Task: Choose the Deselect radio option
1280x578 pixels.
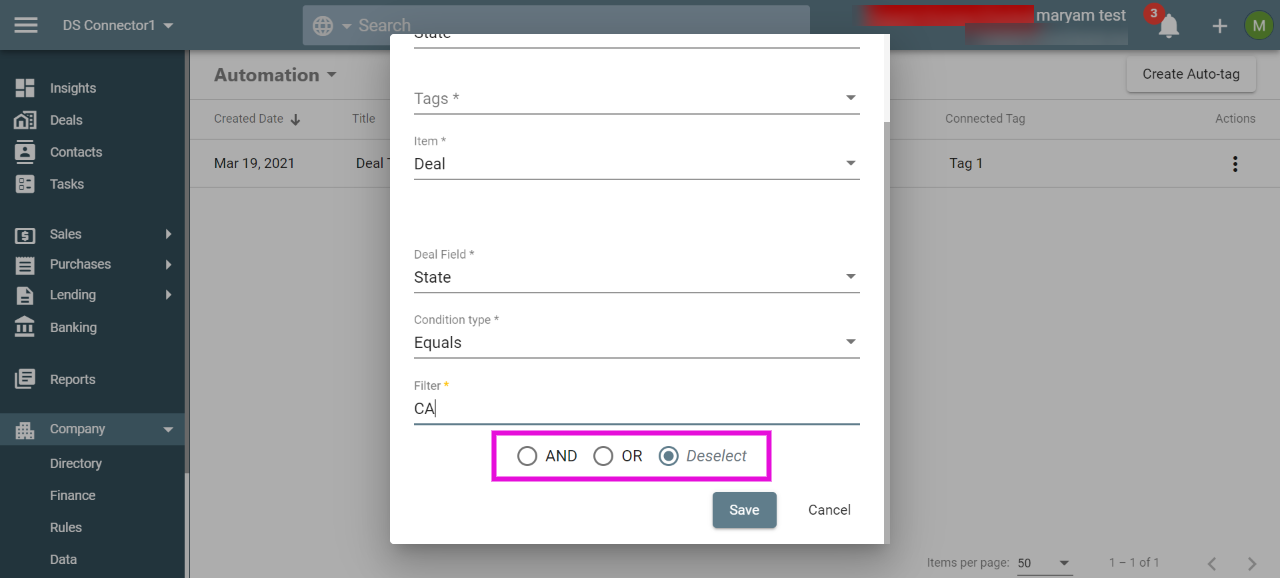Action: [669, 456]
